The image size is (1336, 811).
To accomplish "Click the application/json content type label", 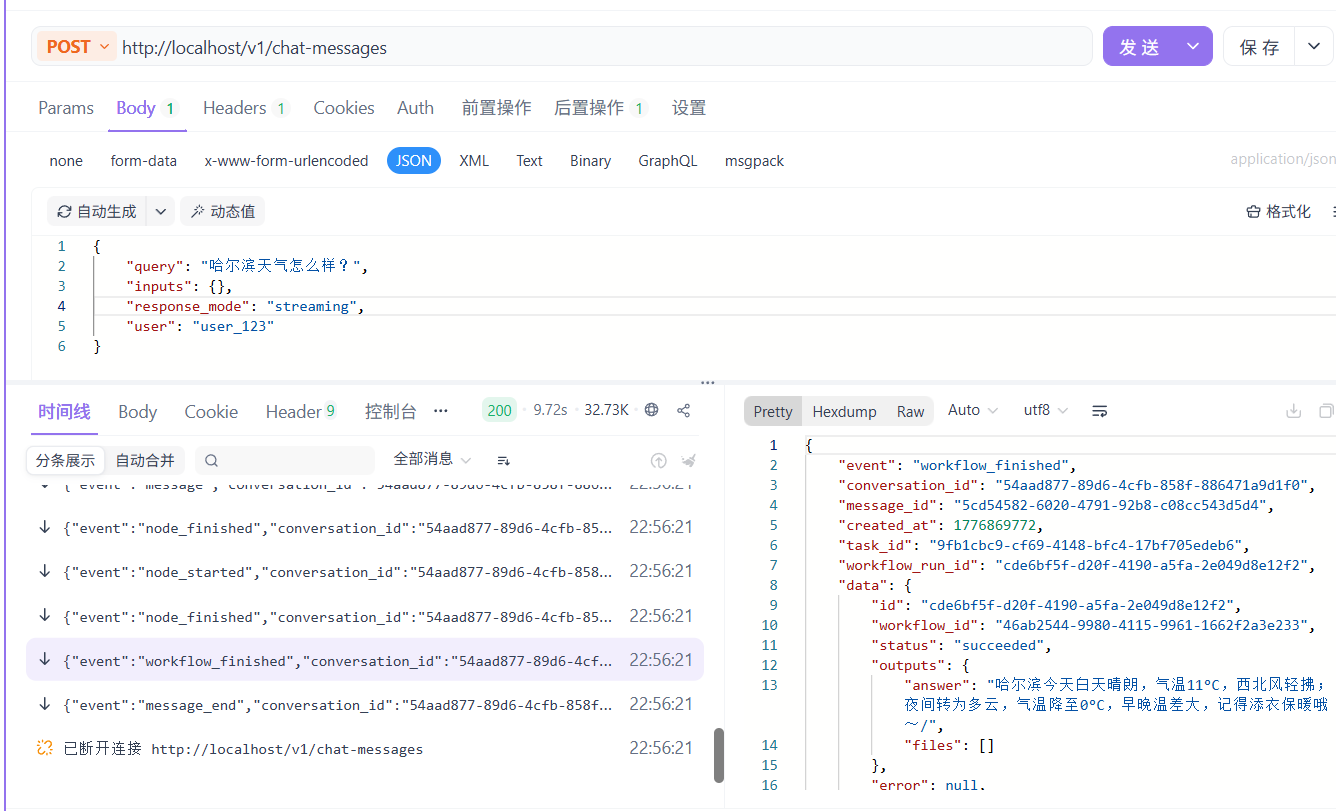I will 1283,159.
